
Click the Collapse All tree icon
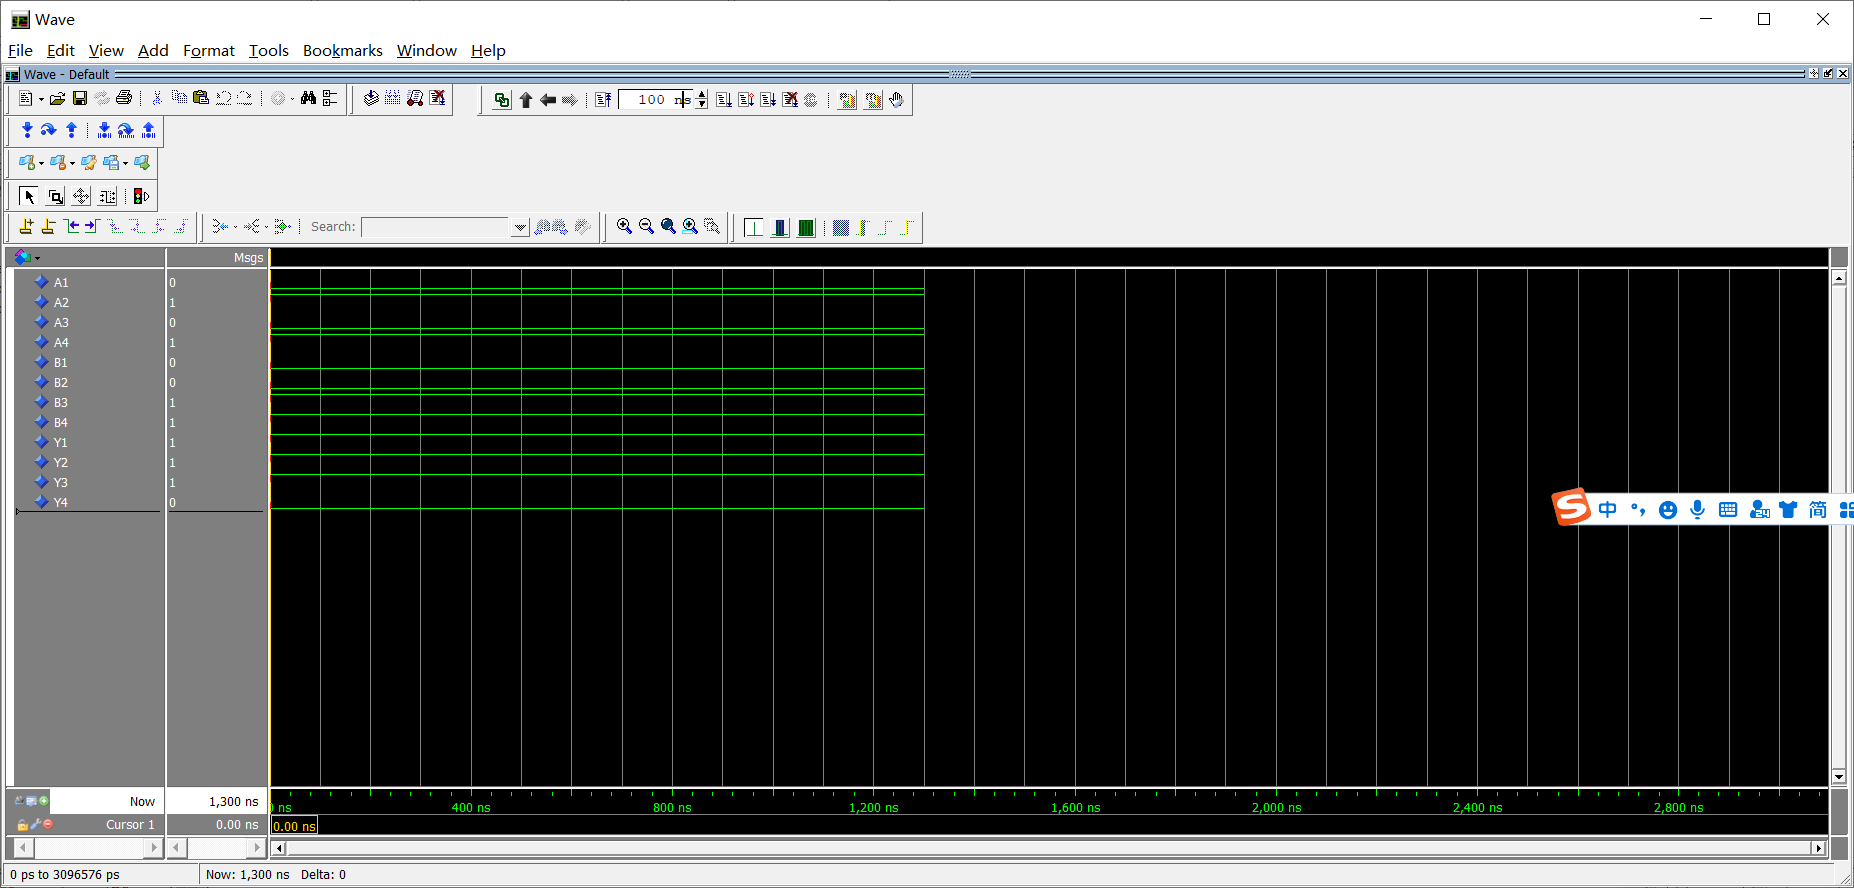(x=330, y=99)
